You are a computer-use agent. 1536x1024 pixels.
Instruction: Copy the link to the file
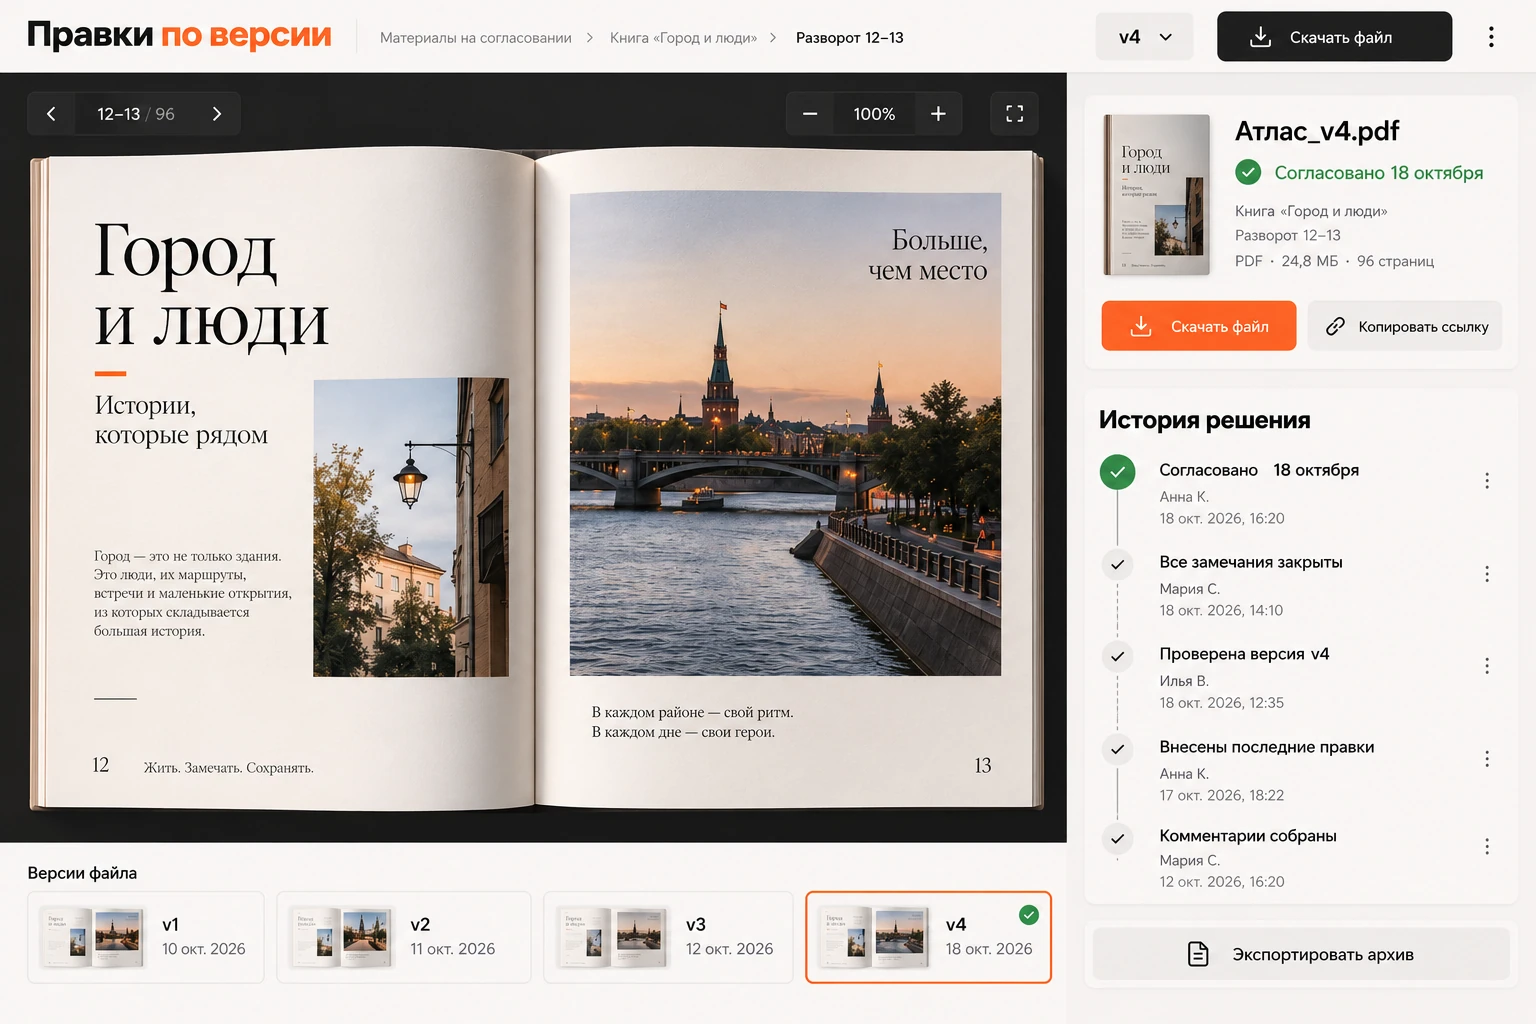coord(1405,326)
